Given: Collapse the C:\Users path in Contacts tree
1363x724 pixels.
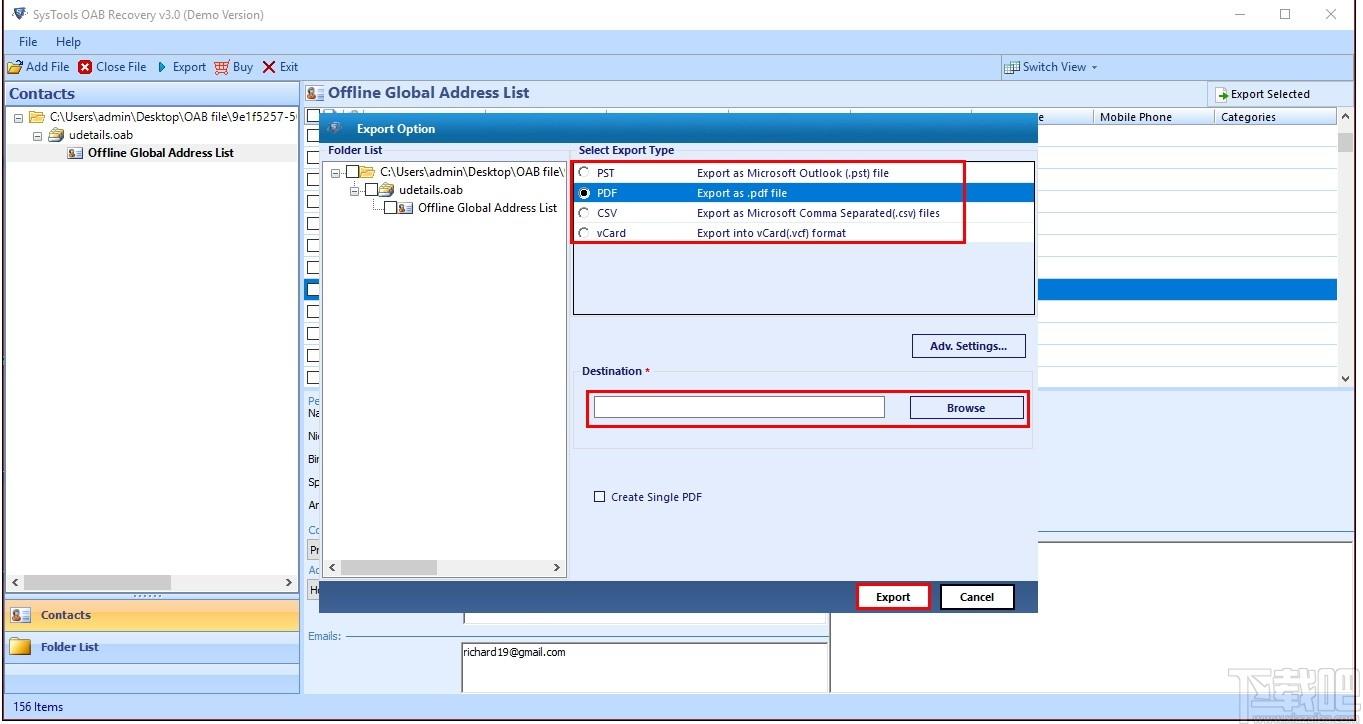Looking at the screenshot, I should click(x=18, y=117).
